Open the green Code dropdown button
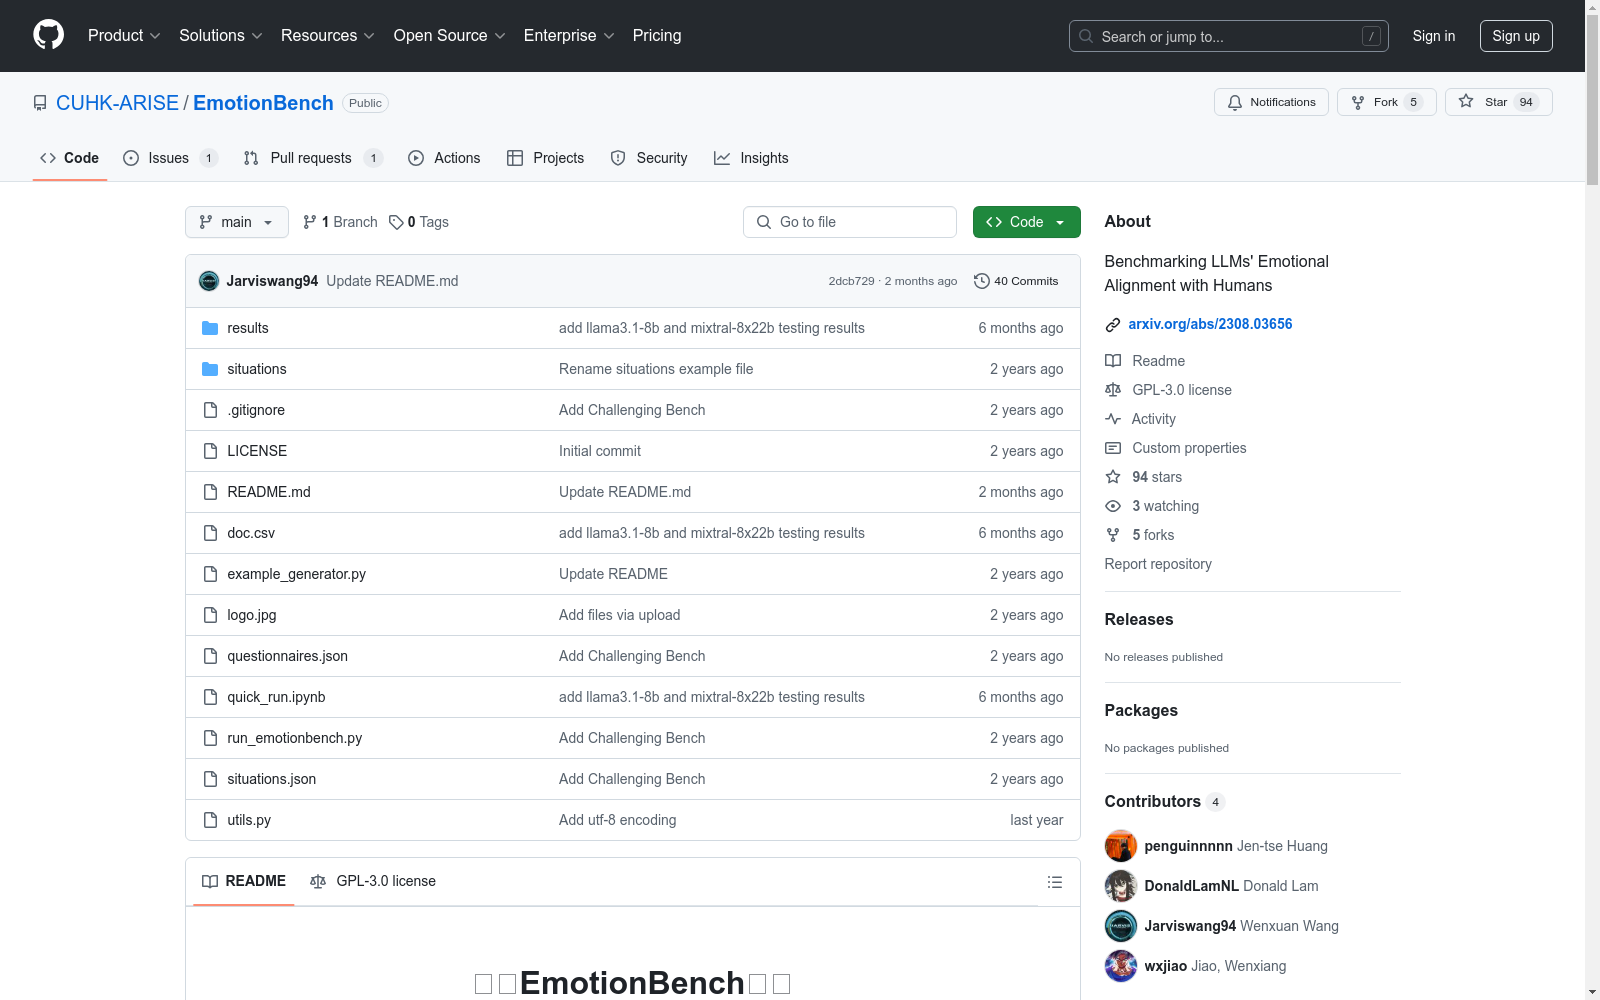The width and height of the screenshot is (1600, 1000). (1026, 222)
